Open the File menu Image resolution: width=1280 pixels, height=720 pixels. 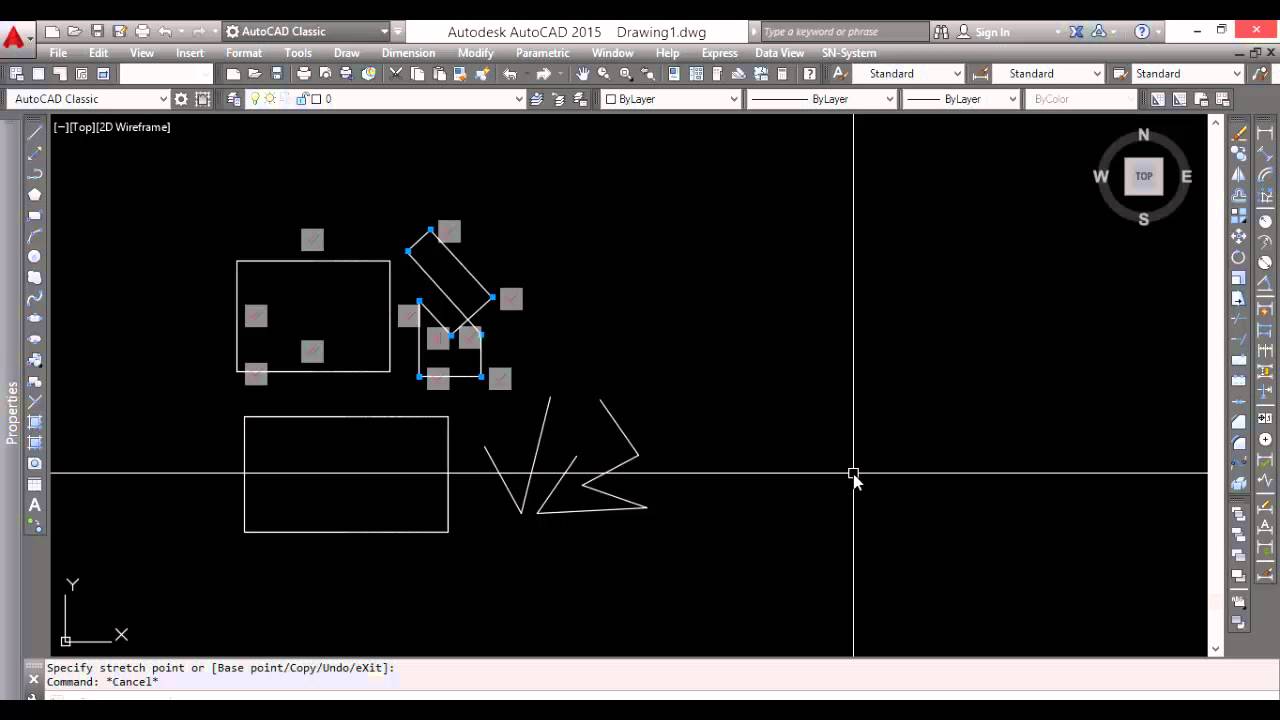pyautogui.click(x=58, y=53)
